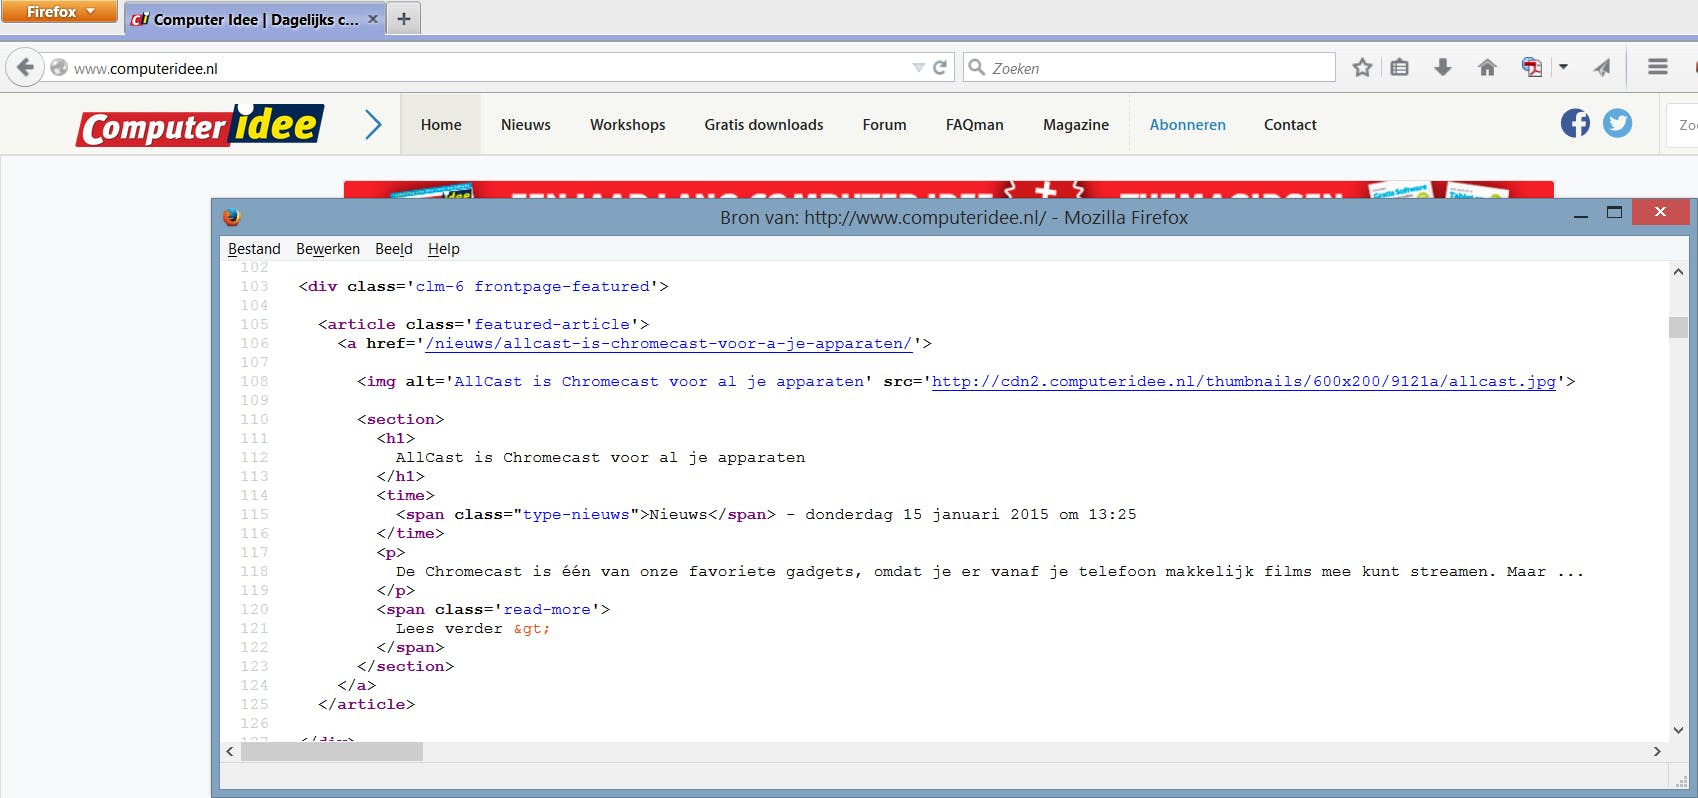Open the Firefox application menu button
The height and width of the screenshot is (798, 1698).
[59, 11]
